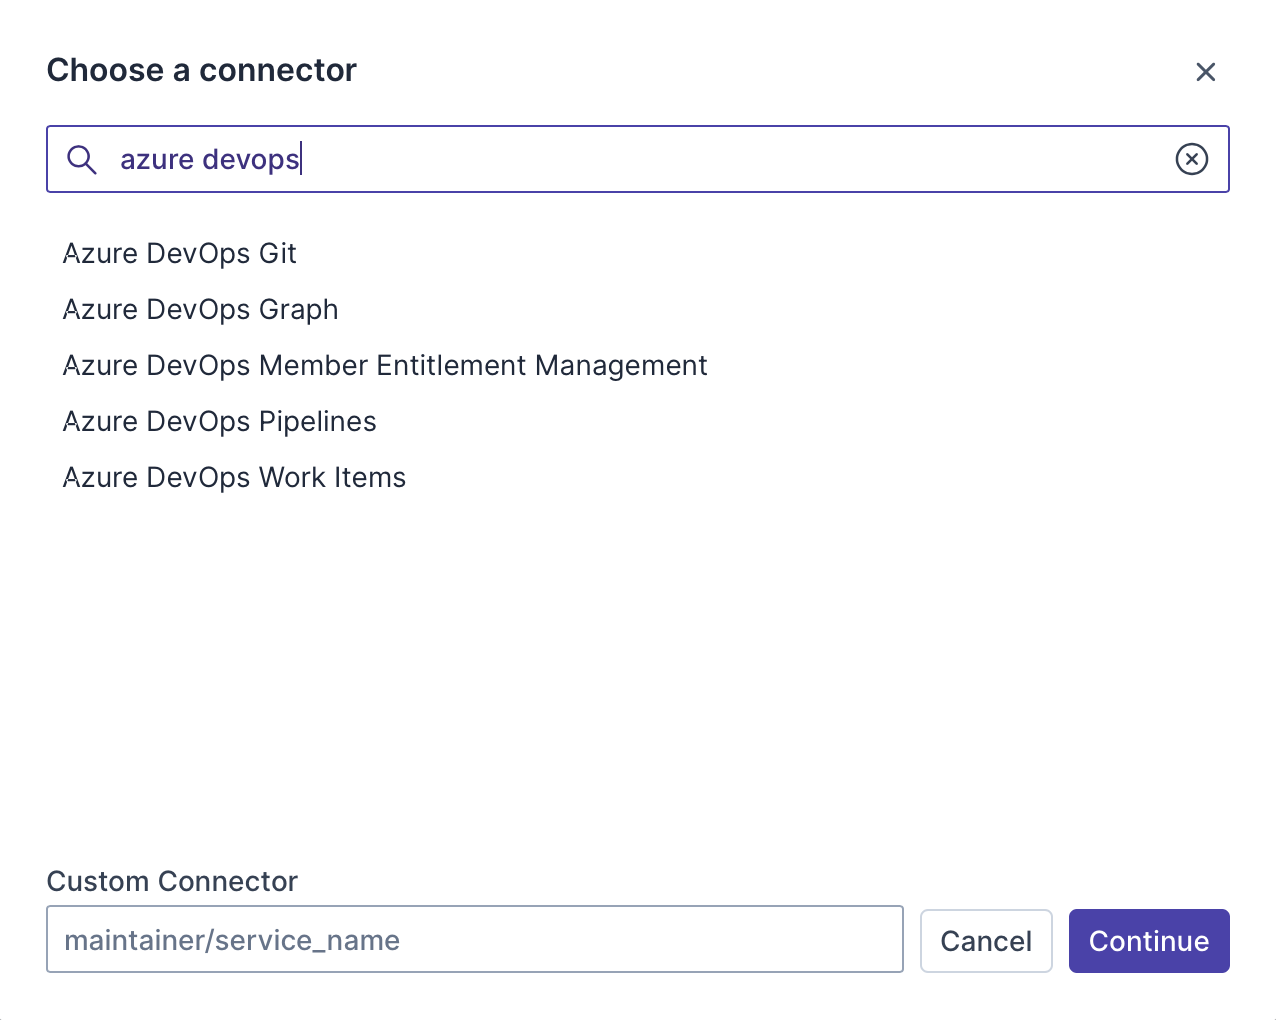Choose the Azure DevOps Graph connector
The height and width of the screenshot is (1020, 1276).
click(x=201, y=310)
